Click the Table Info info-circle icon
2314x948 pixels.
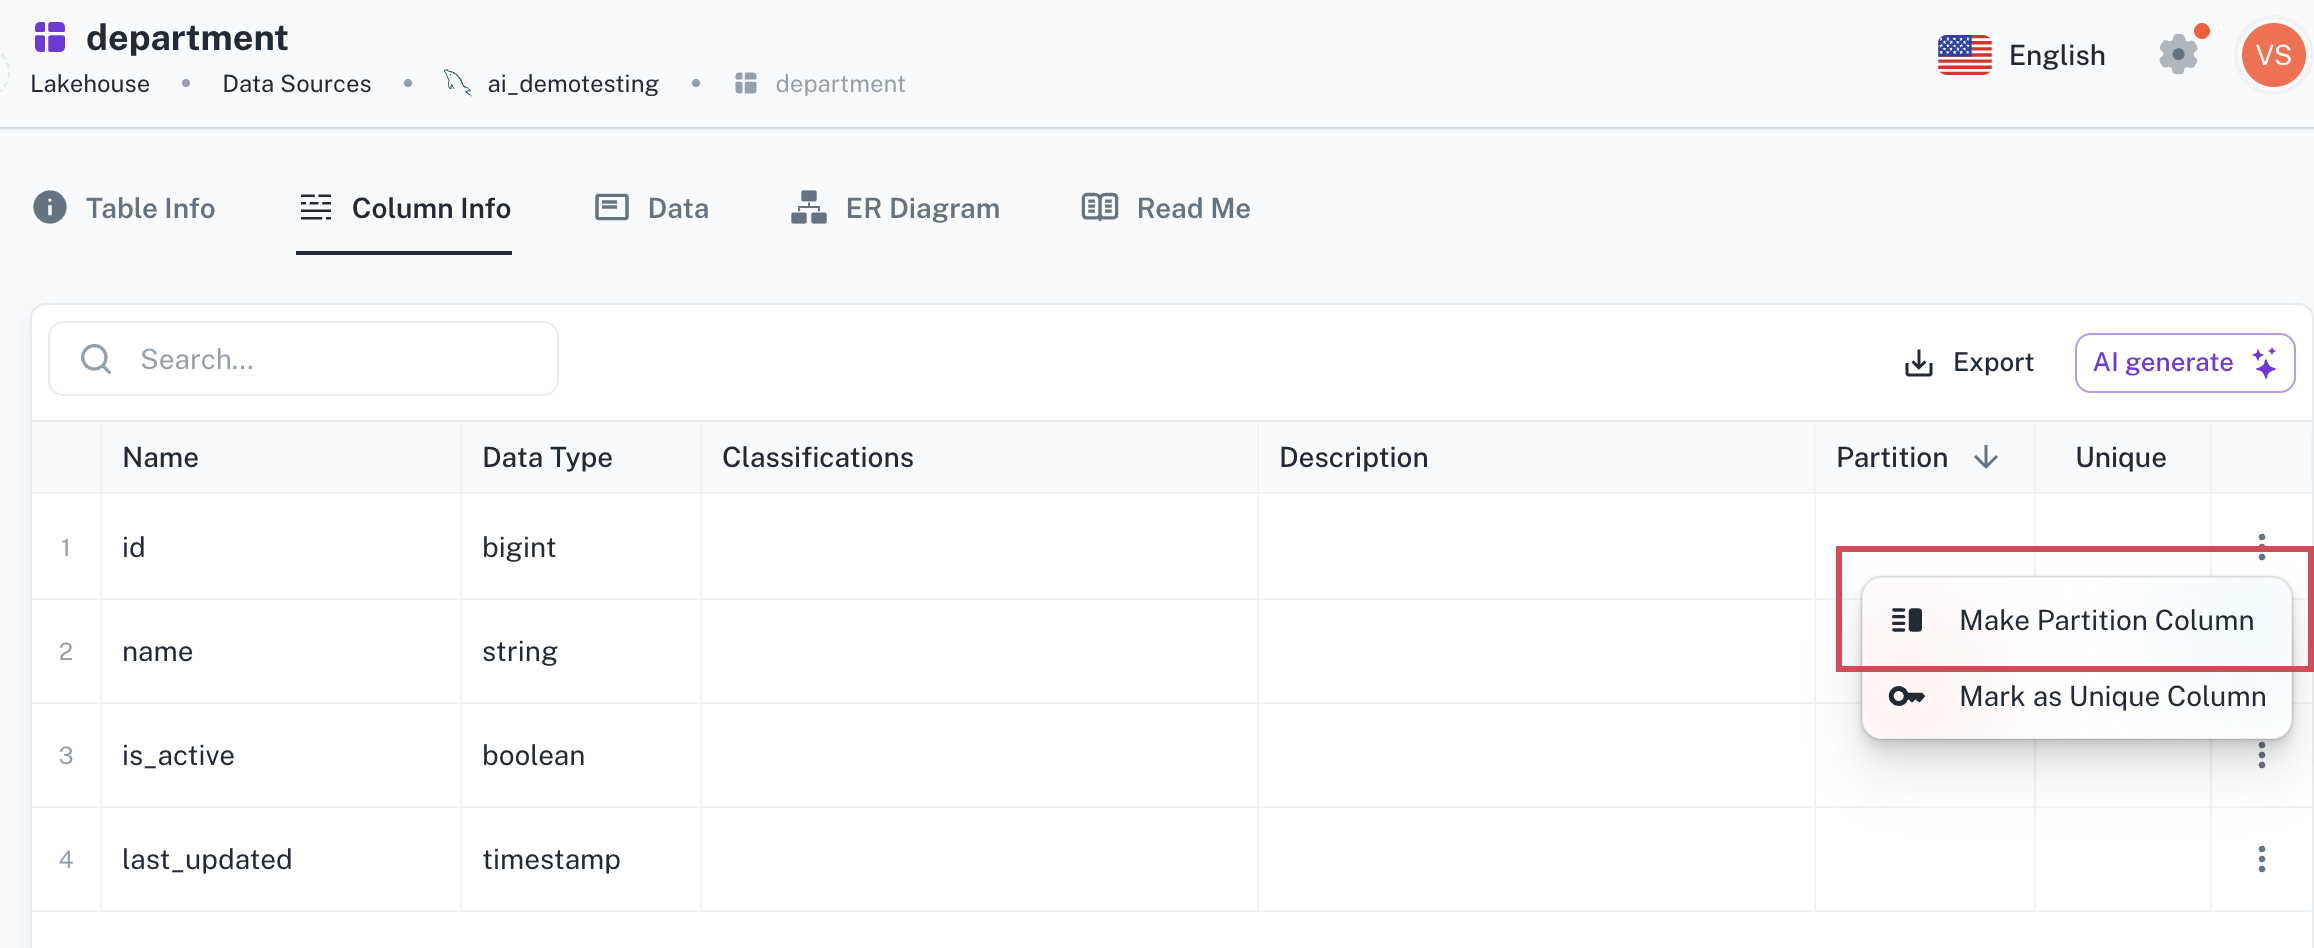tap(50, 207)
